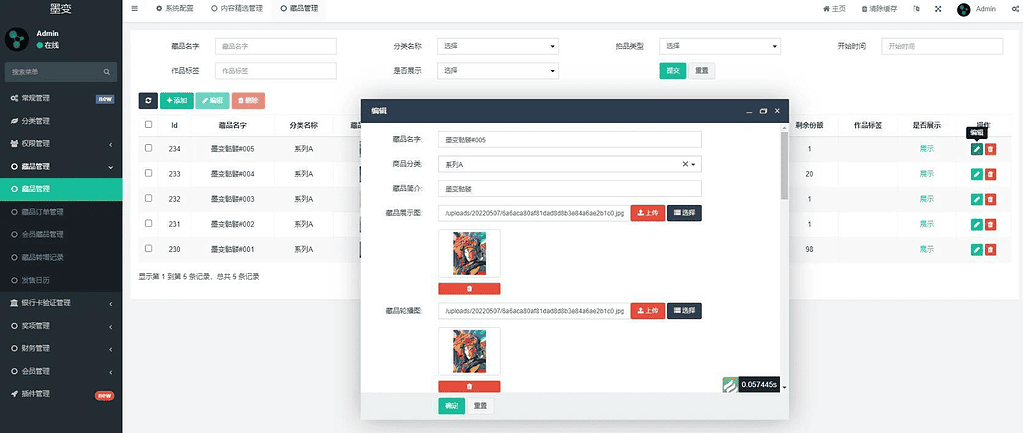Toggle the sidebar hamburger menu icon

tap(134, 9)
